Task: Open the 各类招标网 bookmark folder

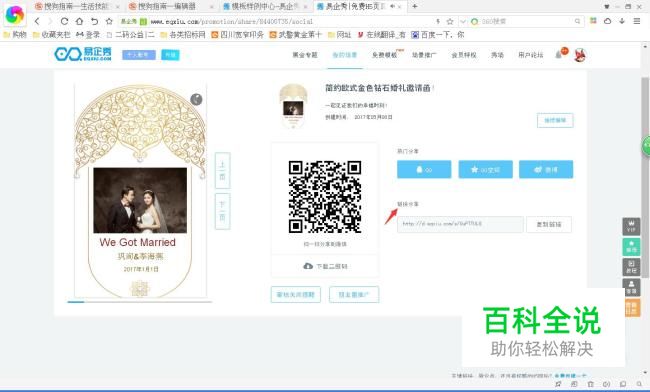Action: [183, 35]
